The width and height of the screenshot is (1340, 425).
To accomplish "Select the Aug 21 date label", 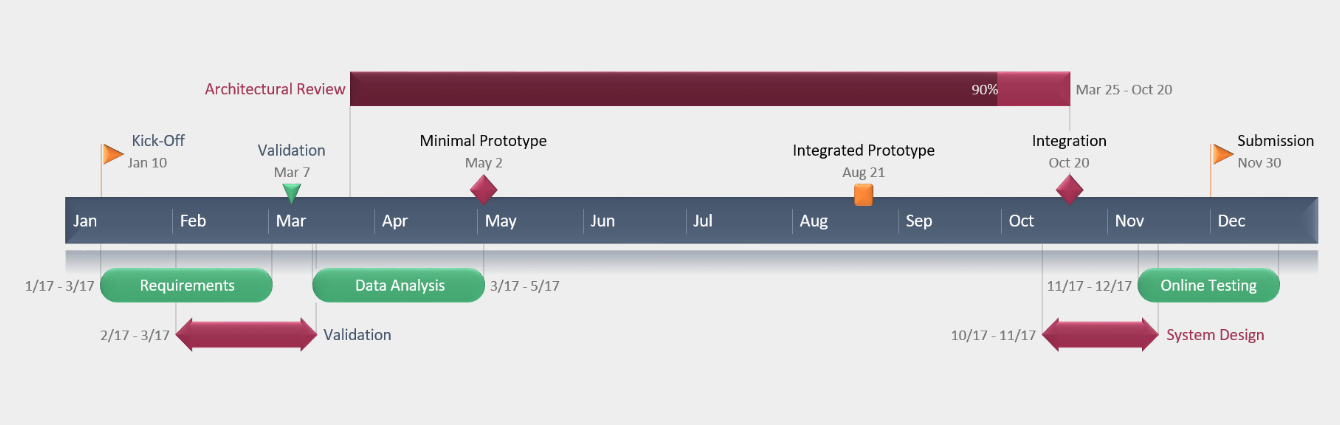I will [x=863, y=172].
